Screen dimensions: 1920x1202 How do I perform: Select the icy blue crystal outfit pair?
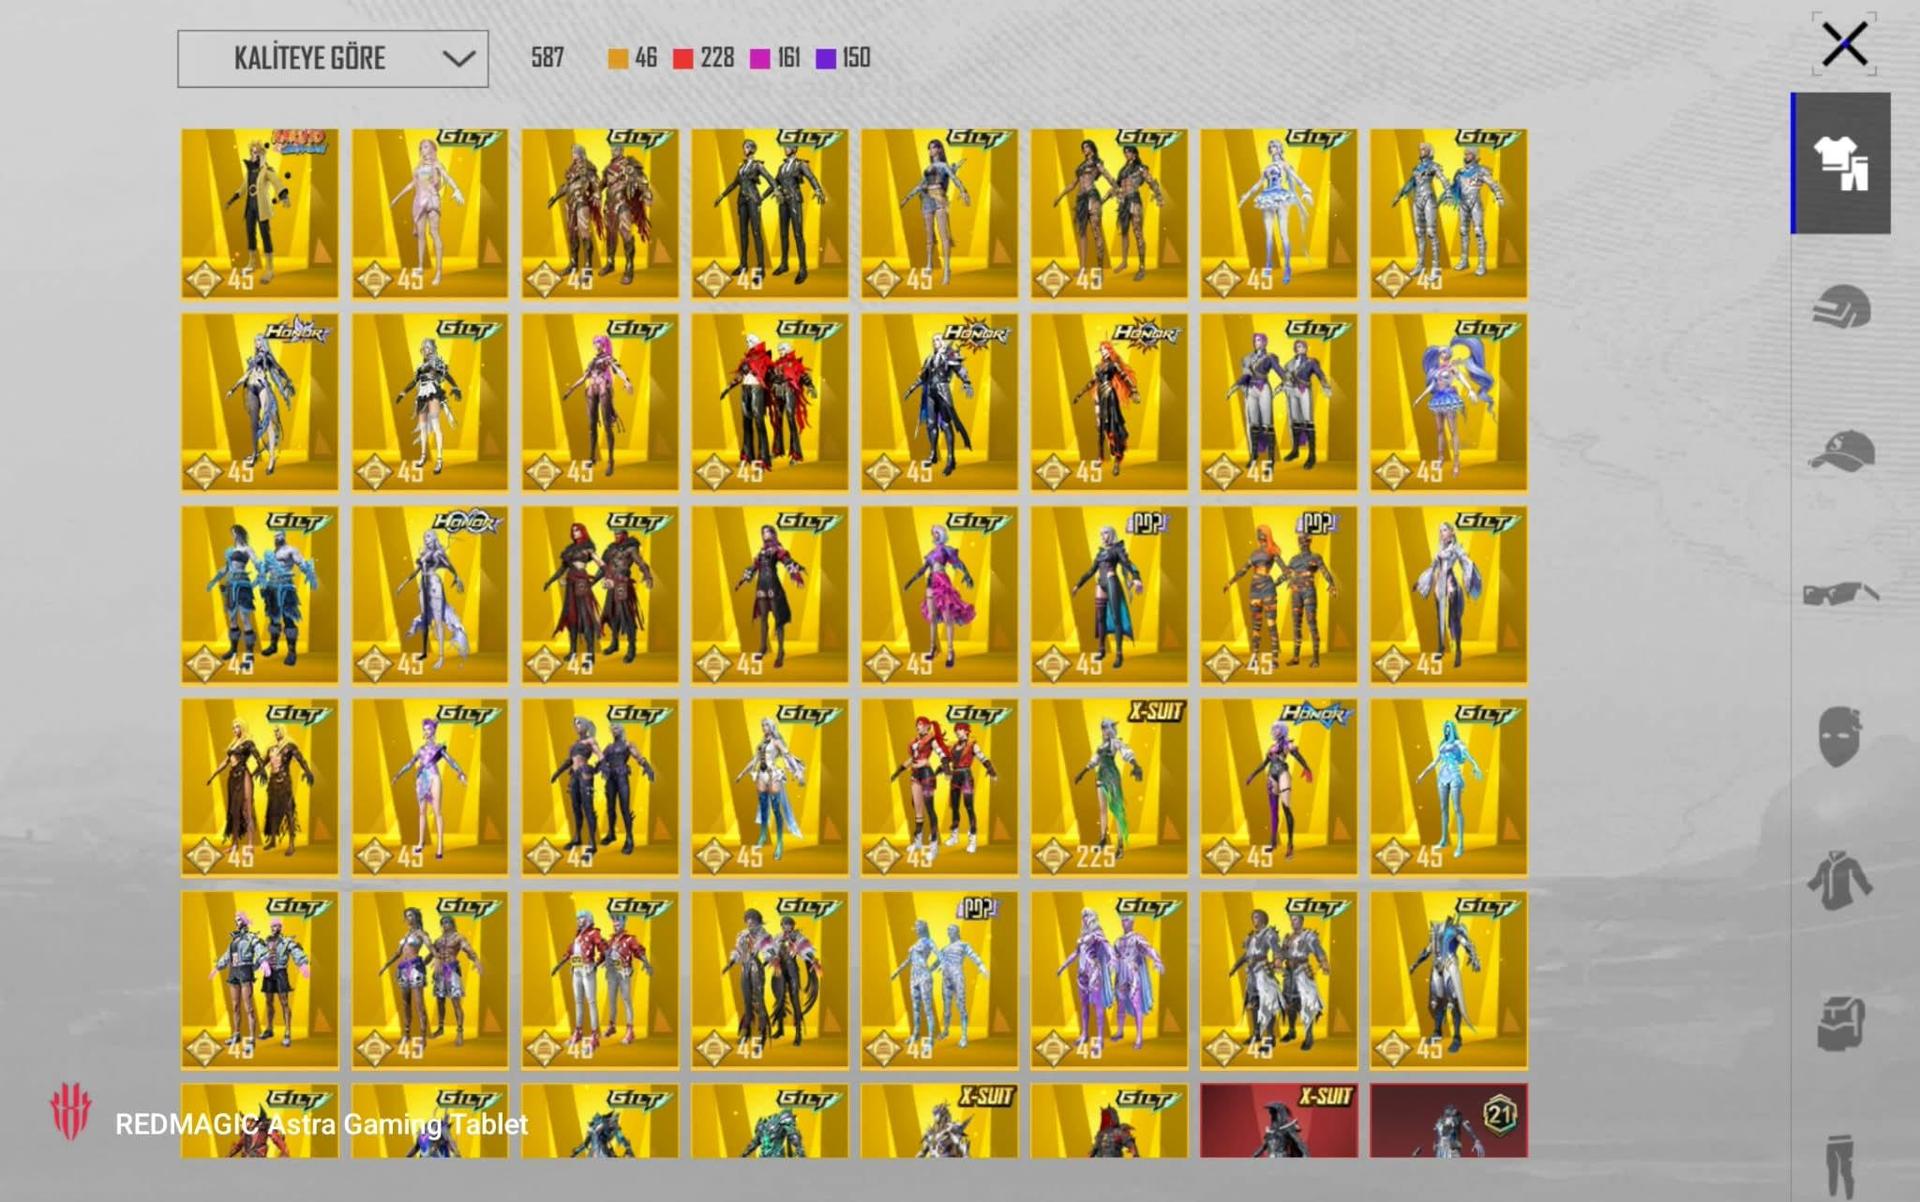coord(260,594)
